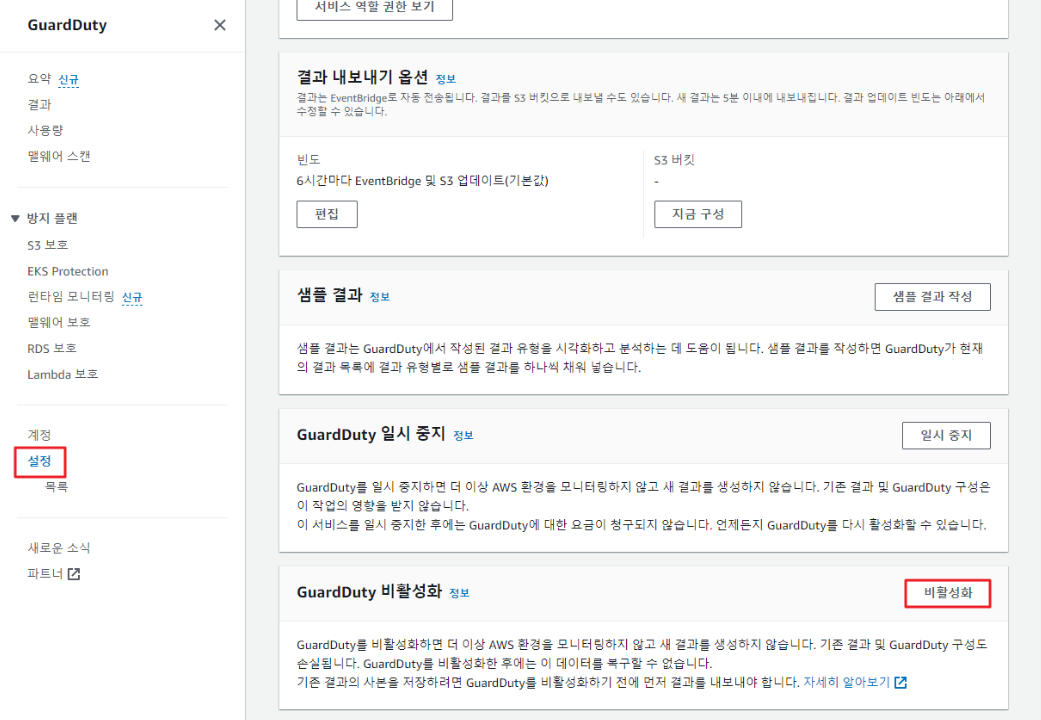
Task: Close the GuardDuty navigation panel
Action: click(220, 25)
